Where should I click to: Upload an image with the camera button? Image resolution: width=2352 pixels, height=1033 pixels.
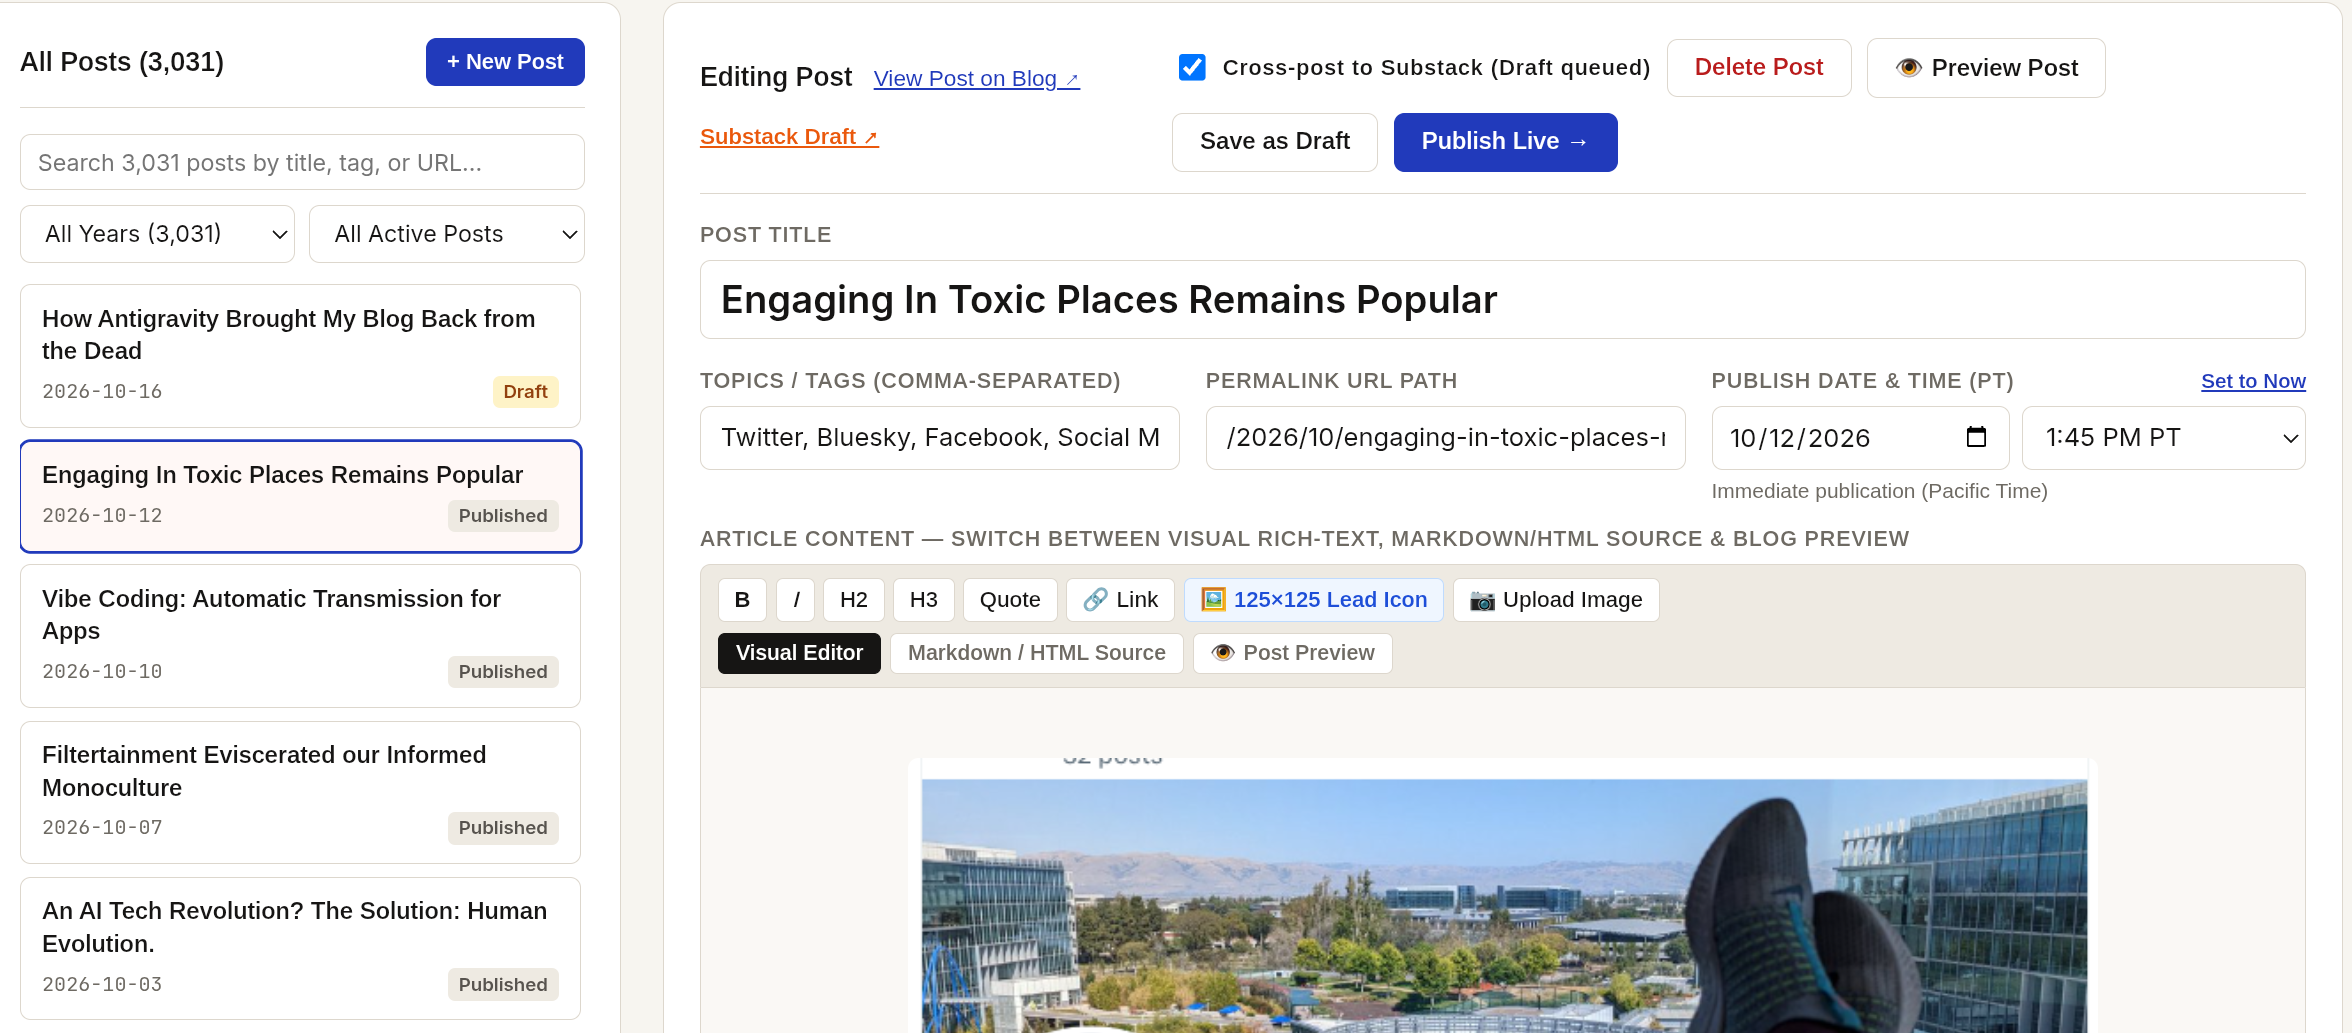(x=1556, y=600)
